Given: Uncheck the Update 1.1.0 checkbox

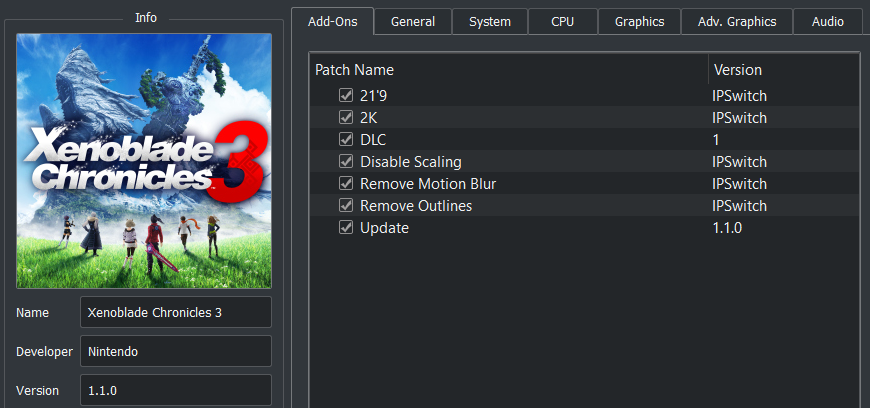Looking at the screenshot, I should [346, 228].
